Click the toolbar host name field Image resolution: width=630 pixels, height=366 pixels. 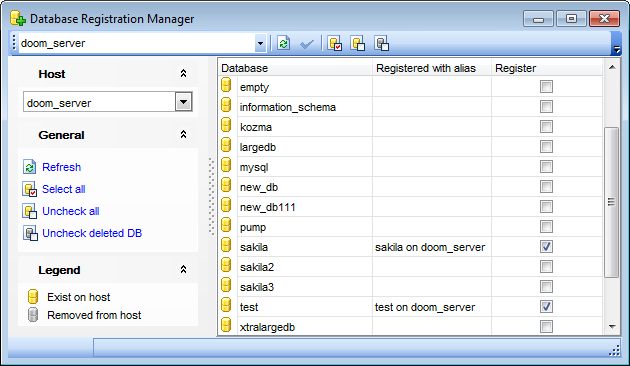(x=137, y=43)
